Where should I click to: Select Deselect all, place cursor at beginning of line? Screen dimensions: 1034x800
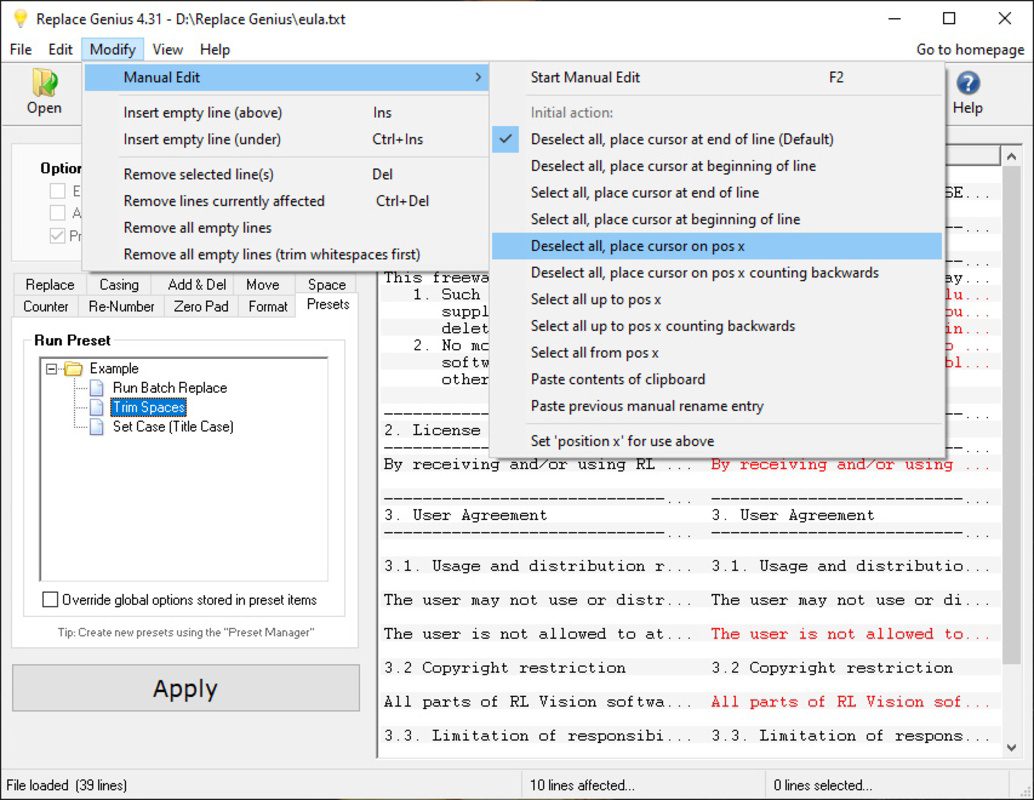click(716, 166)
